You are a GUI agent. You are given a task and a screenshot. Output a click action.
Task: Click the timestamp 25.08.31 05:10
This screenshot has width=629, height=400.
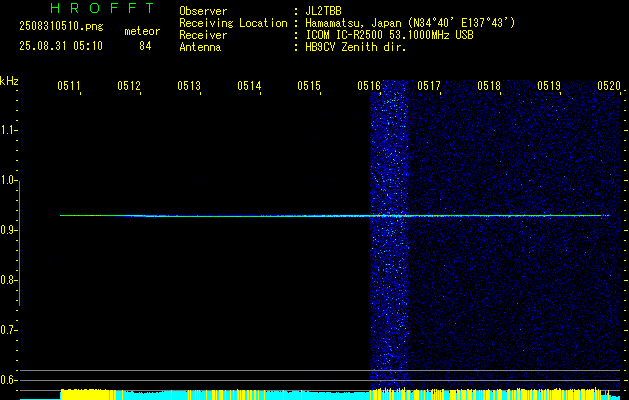61,46
